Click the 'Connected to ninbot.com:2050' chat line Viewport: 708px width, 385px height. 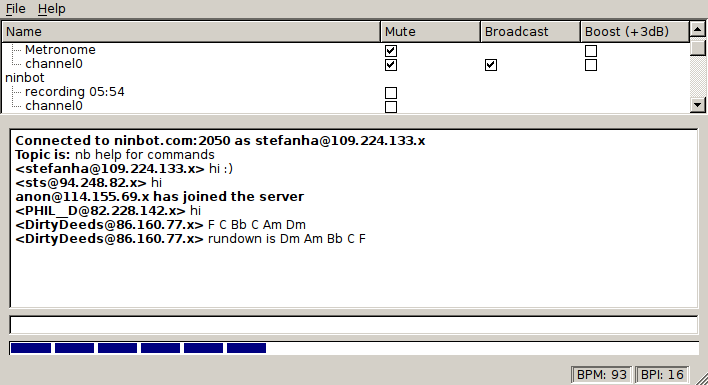pyautogui.click(x=220, y=141)
